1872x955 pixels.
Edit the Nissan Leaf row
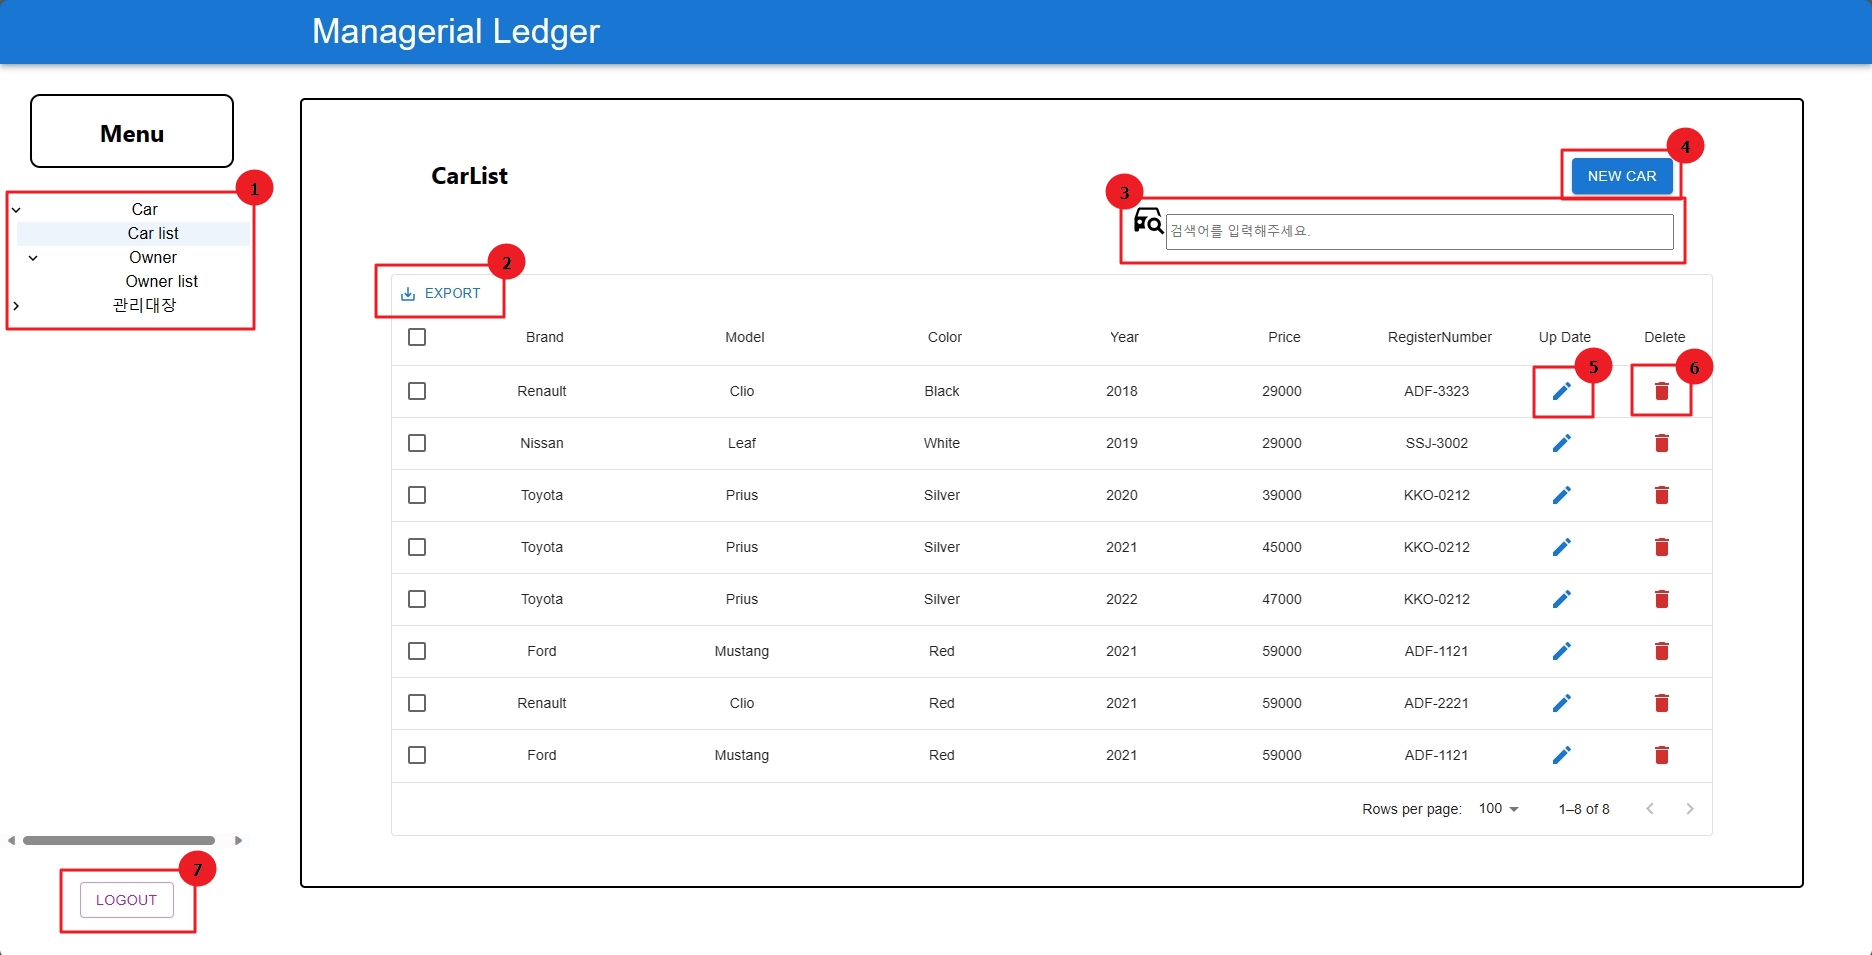[x=1561, y=443]
